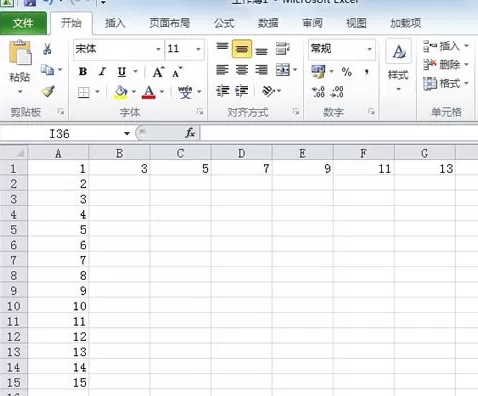The height and width of the screenshot is (396, 478).
Task: Click the formula bar input area
Action: point(339,133)
